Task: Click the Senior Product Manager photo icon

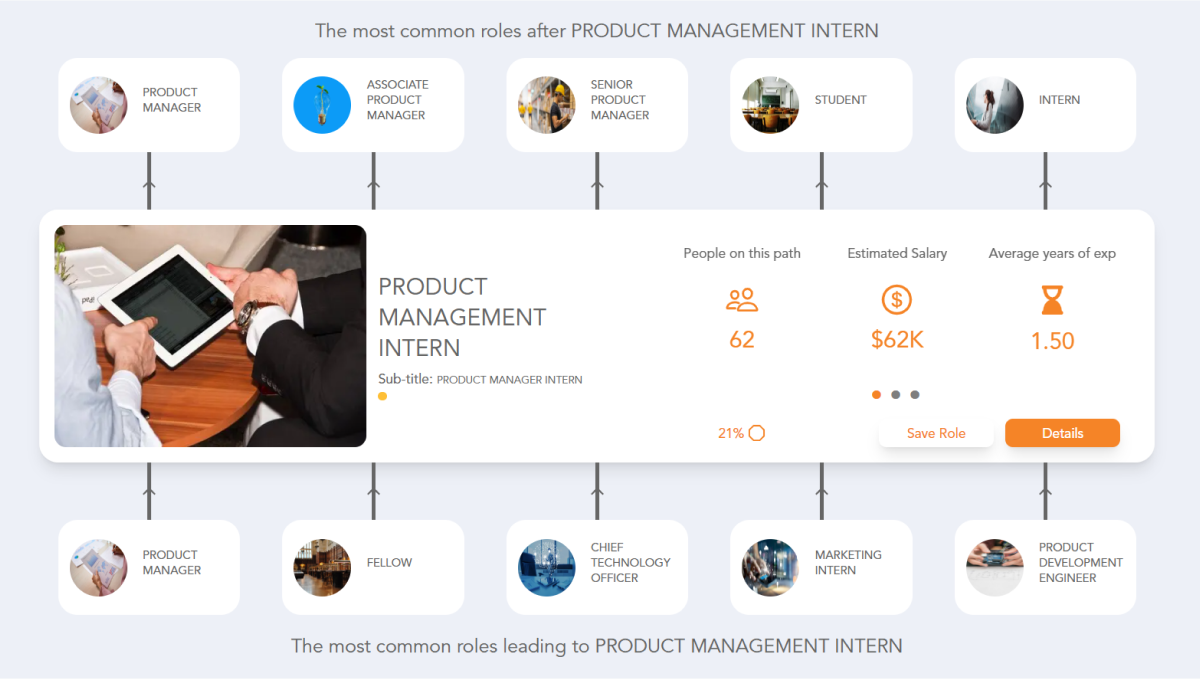Action: pos(546,104)
